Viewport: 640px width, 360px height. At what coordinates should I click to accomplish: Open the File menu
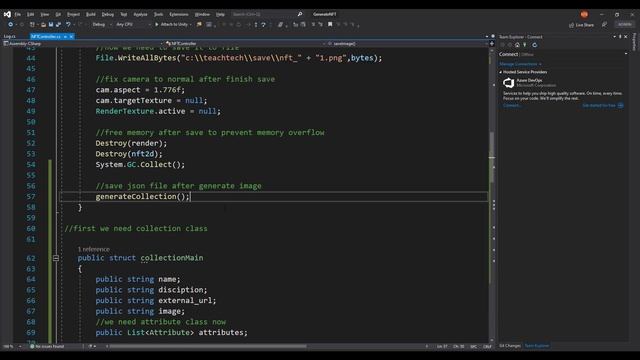point(18,14)
